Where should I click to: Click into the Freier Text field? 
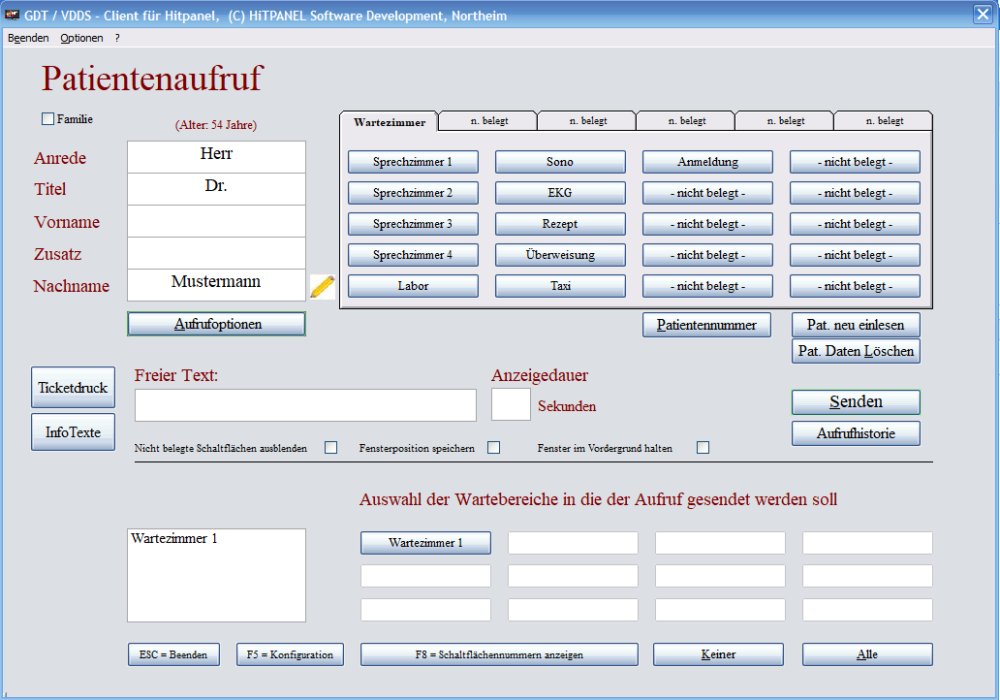[305, 405]
